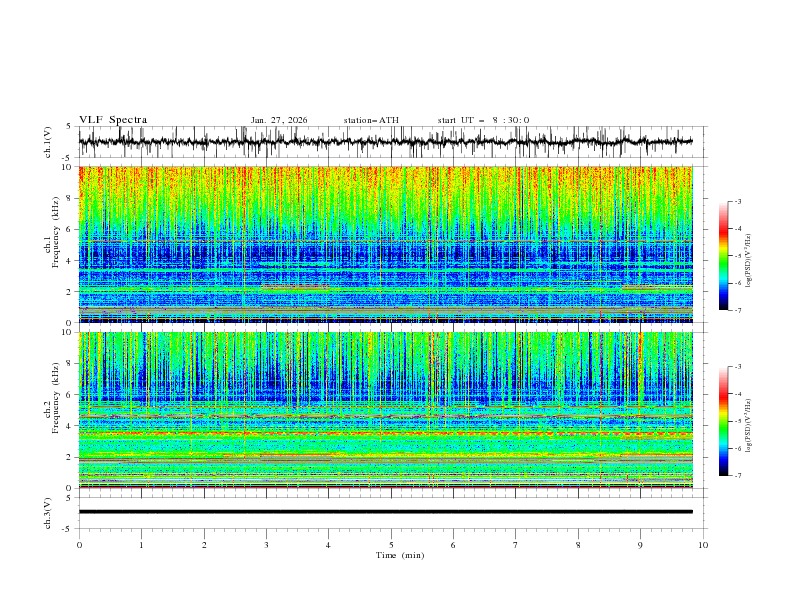
Task: Click the '4' kHz tick on ch.2 axis
Action: pos(71,426)
